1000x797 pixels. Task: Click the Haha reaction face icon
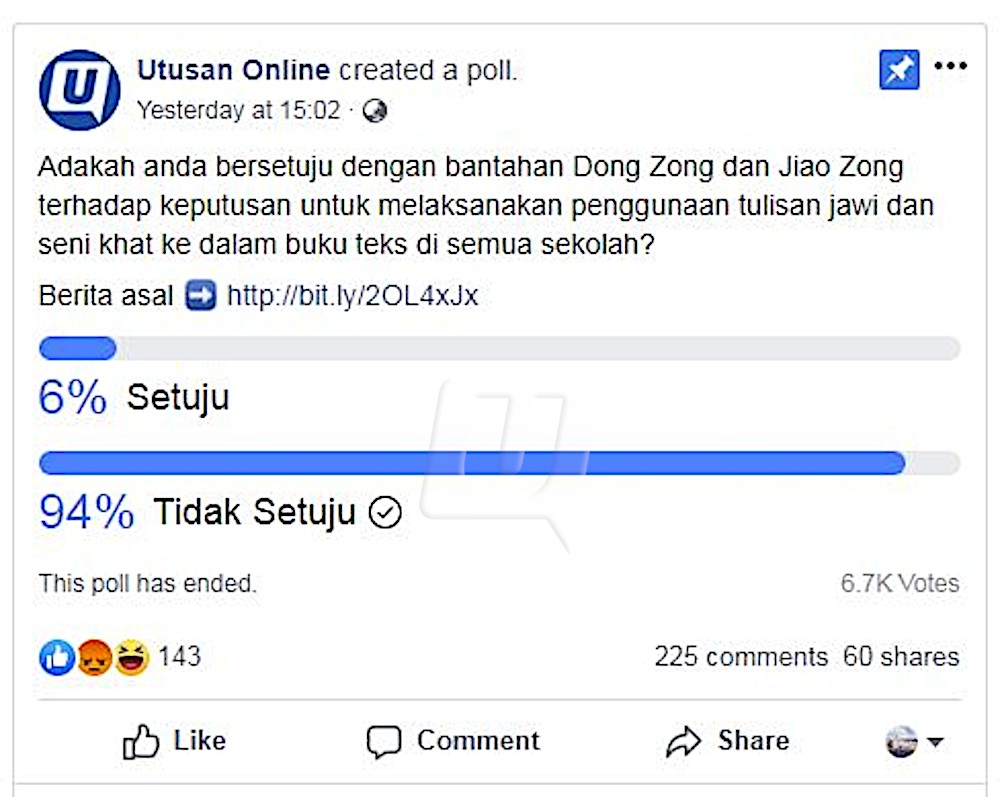(131, 657)
